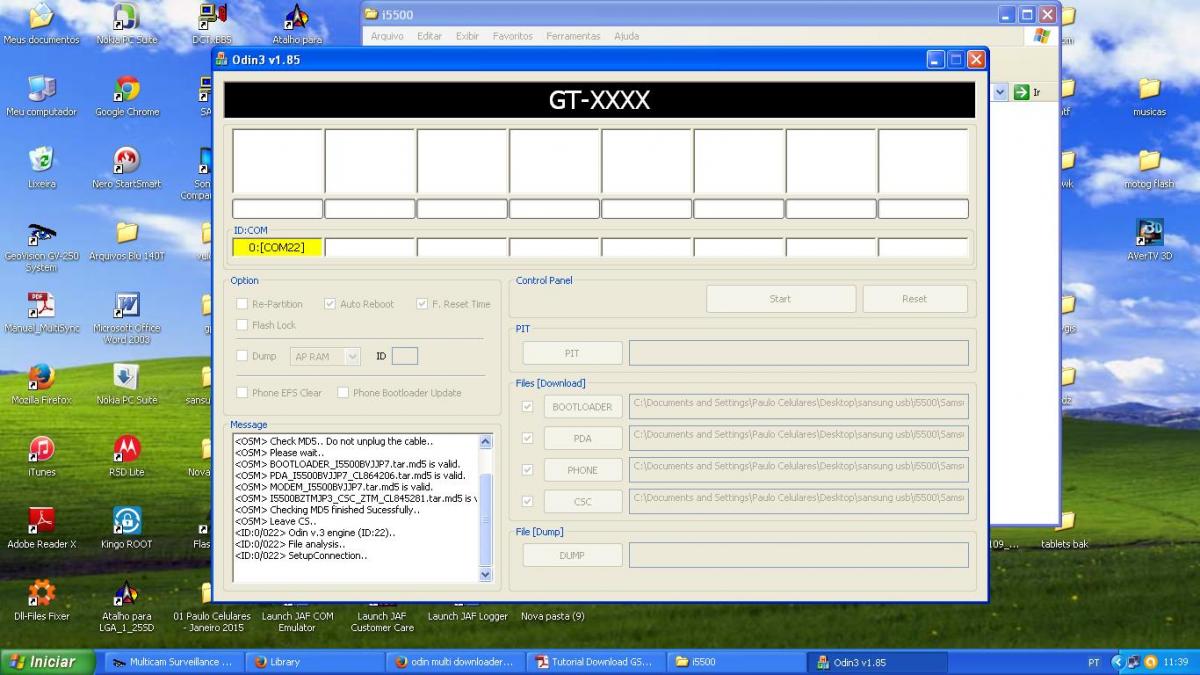Expand the address dropdown in the i5500 window

pos(1000,92)
